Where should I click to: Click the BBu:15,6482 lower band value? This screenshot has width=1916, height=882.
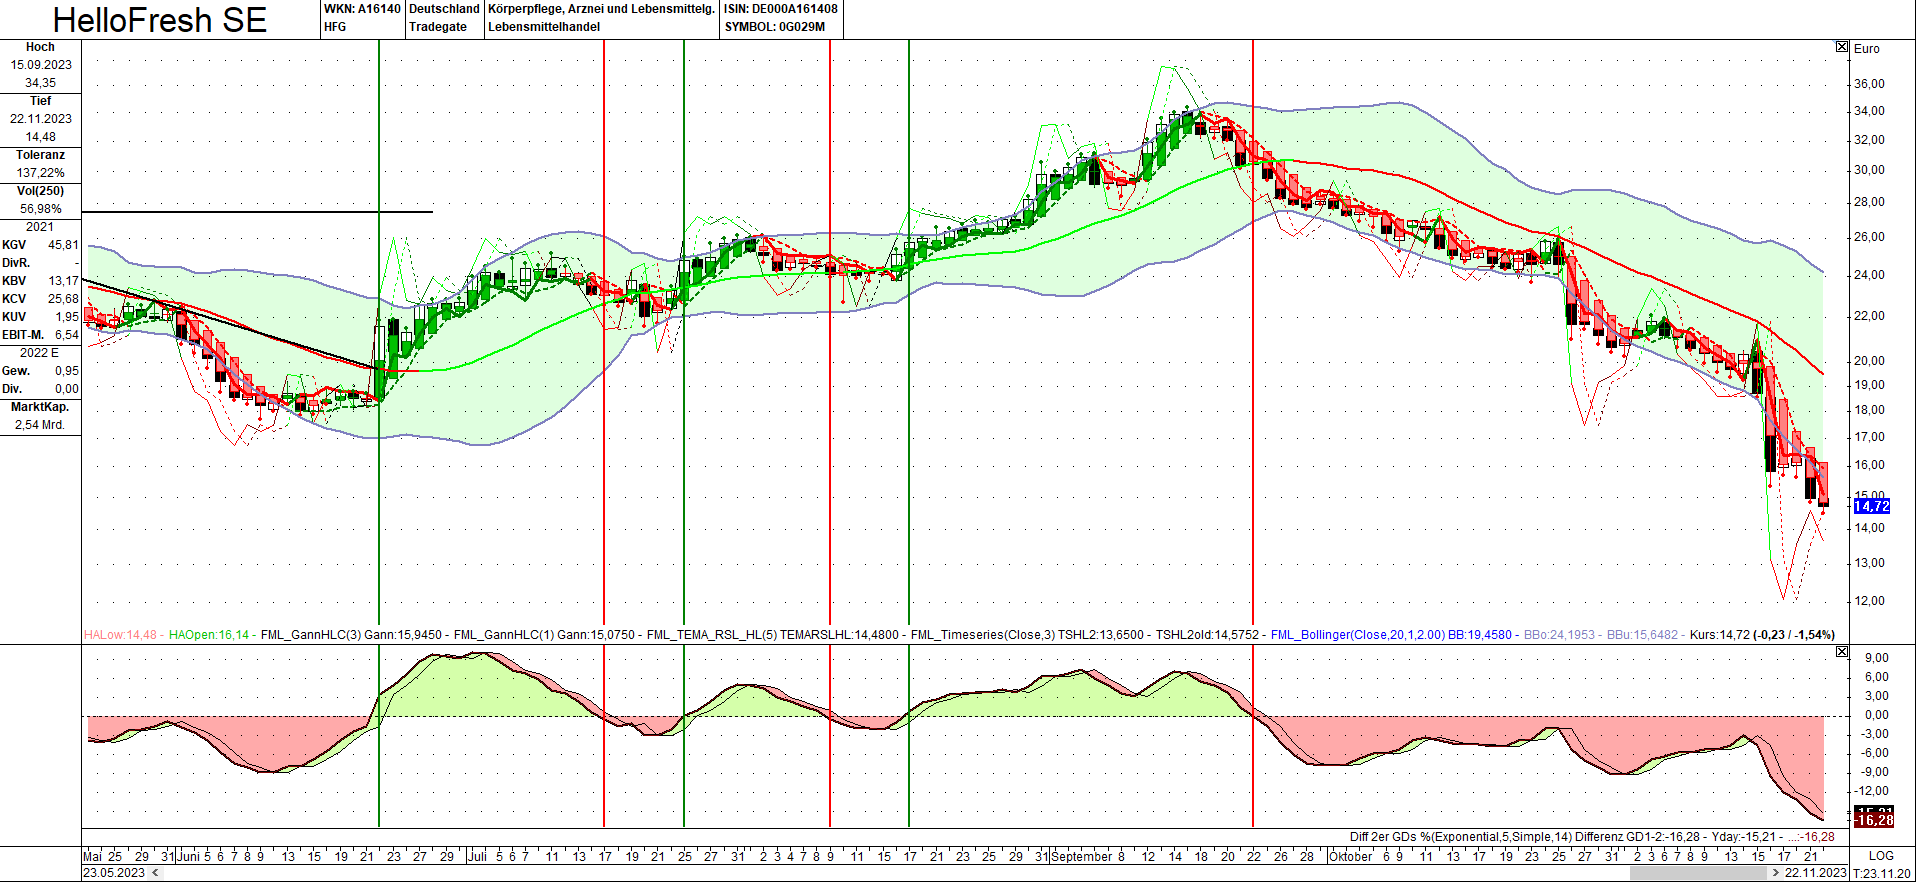(1642, 635)
